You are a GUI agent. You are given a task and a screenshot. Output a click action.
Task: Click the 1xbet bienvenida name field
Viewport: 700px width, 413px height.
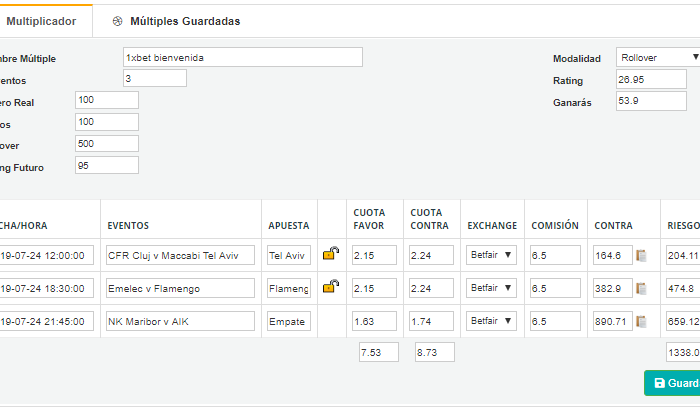[x=243, y=57]
